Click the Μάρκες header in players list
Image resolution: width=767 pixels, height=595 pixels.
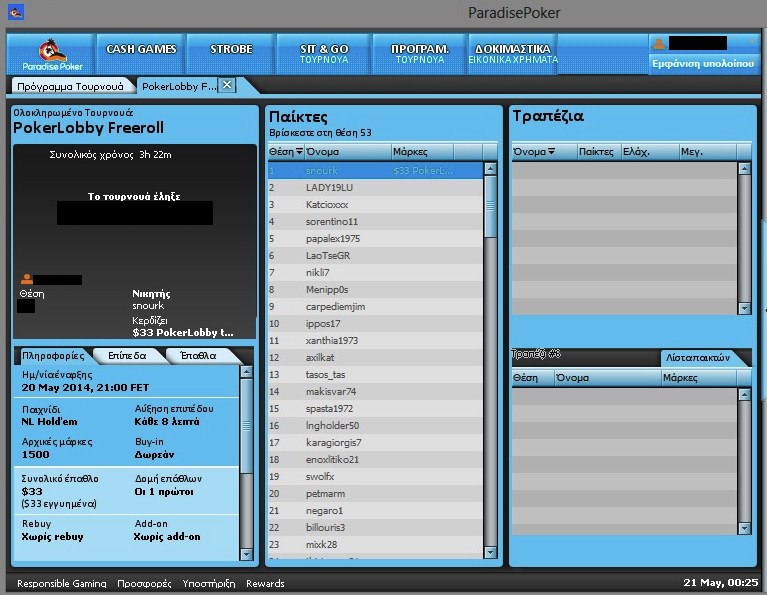422,152
